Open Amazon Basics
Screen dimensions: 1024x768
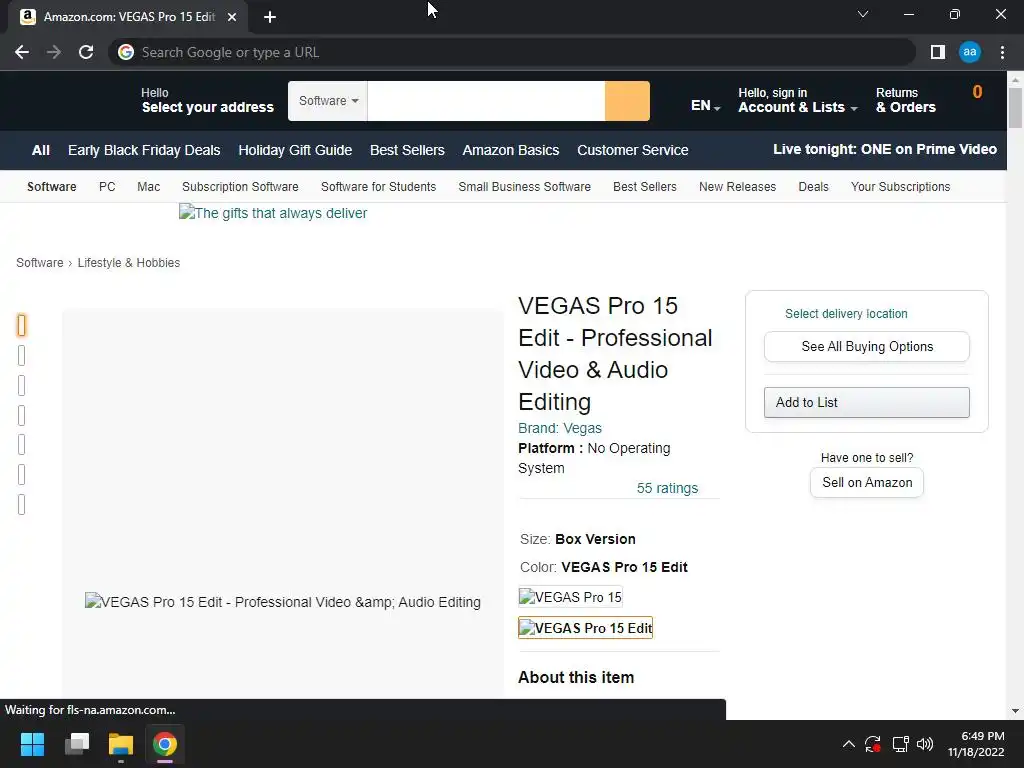pyautogui.click(x=511, y=150)
